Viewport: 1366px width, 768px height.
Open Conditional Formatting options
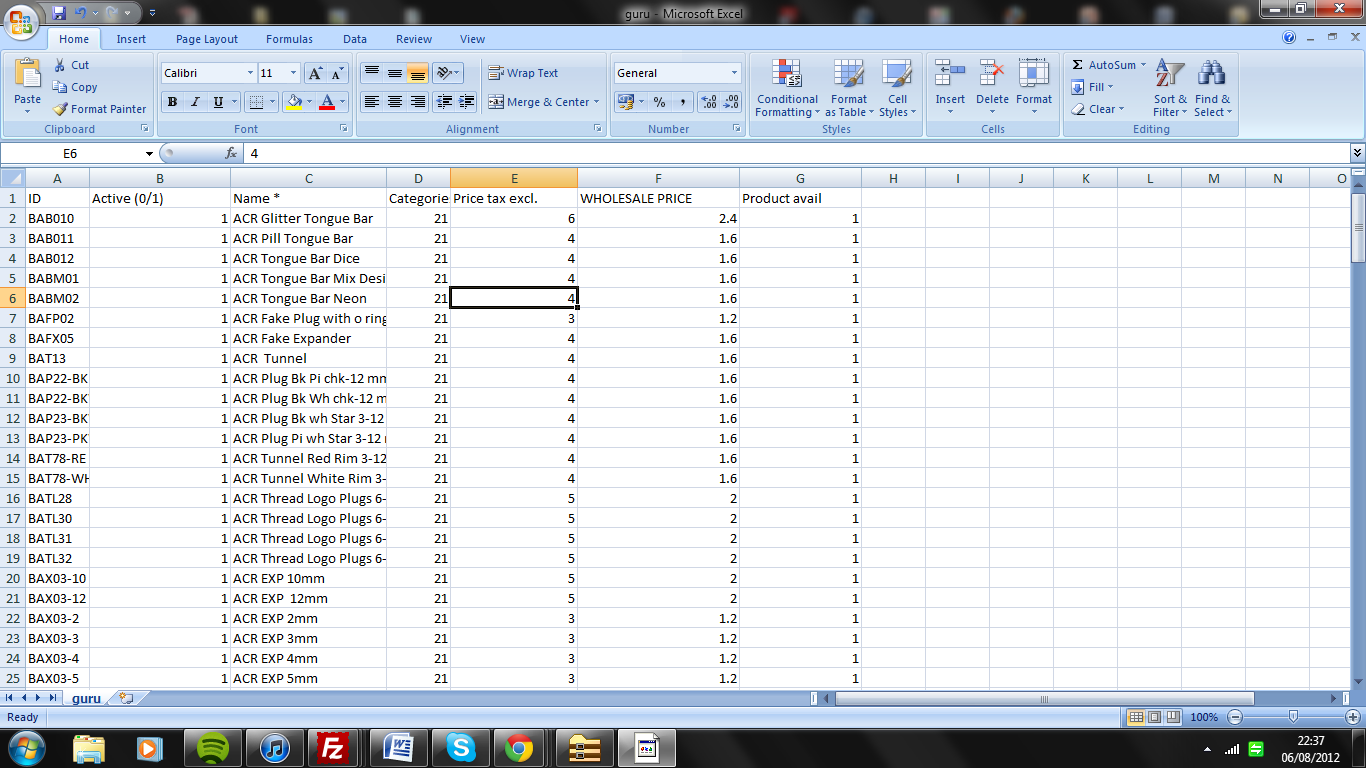787,88
